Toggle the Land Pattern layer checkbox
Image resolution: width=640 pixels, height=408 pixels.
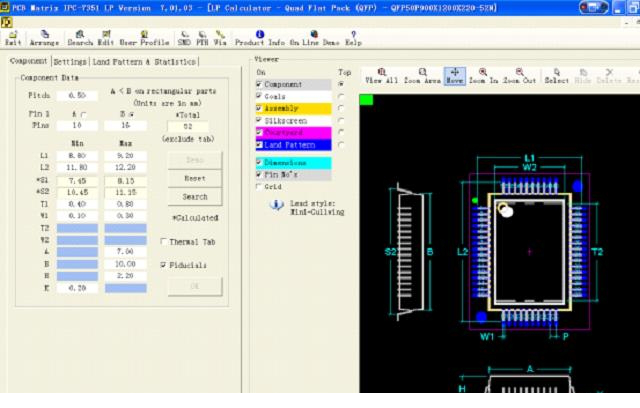pyautogui.click(x=259, y=144)
